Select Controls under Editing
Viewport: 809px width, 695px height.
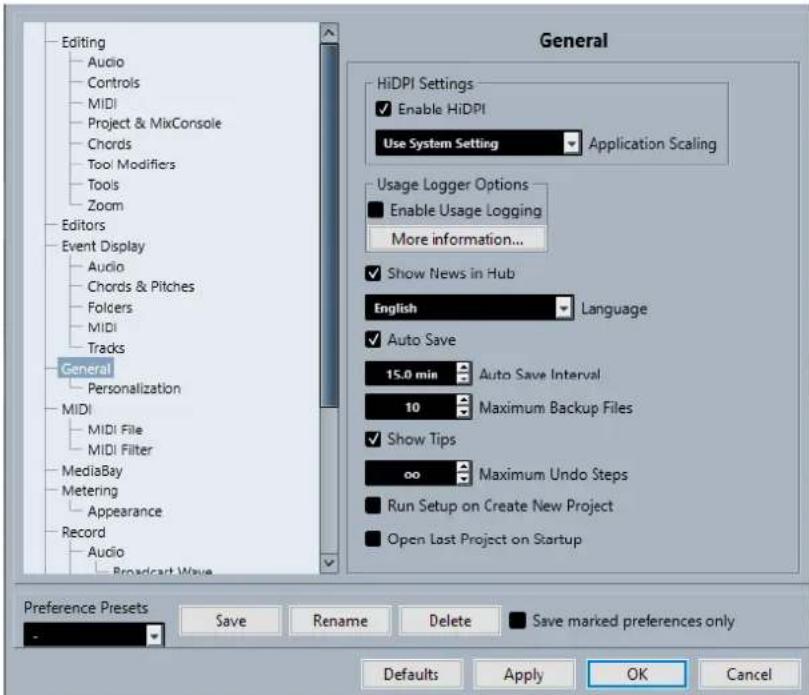114,83
